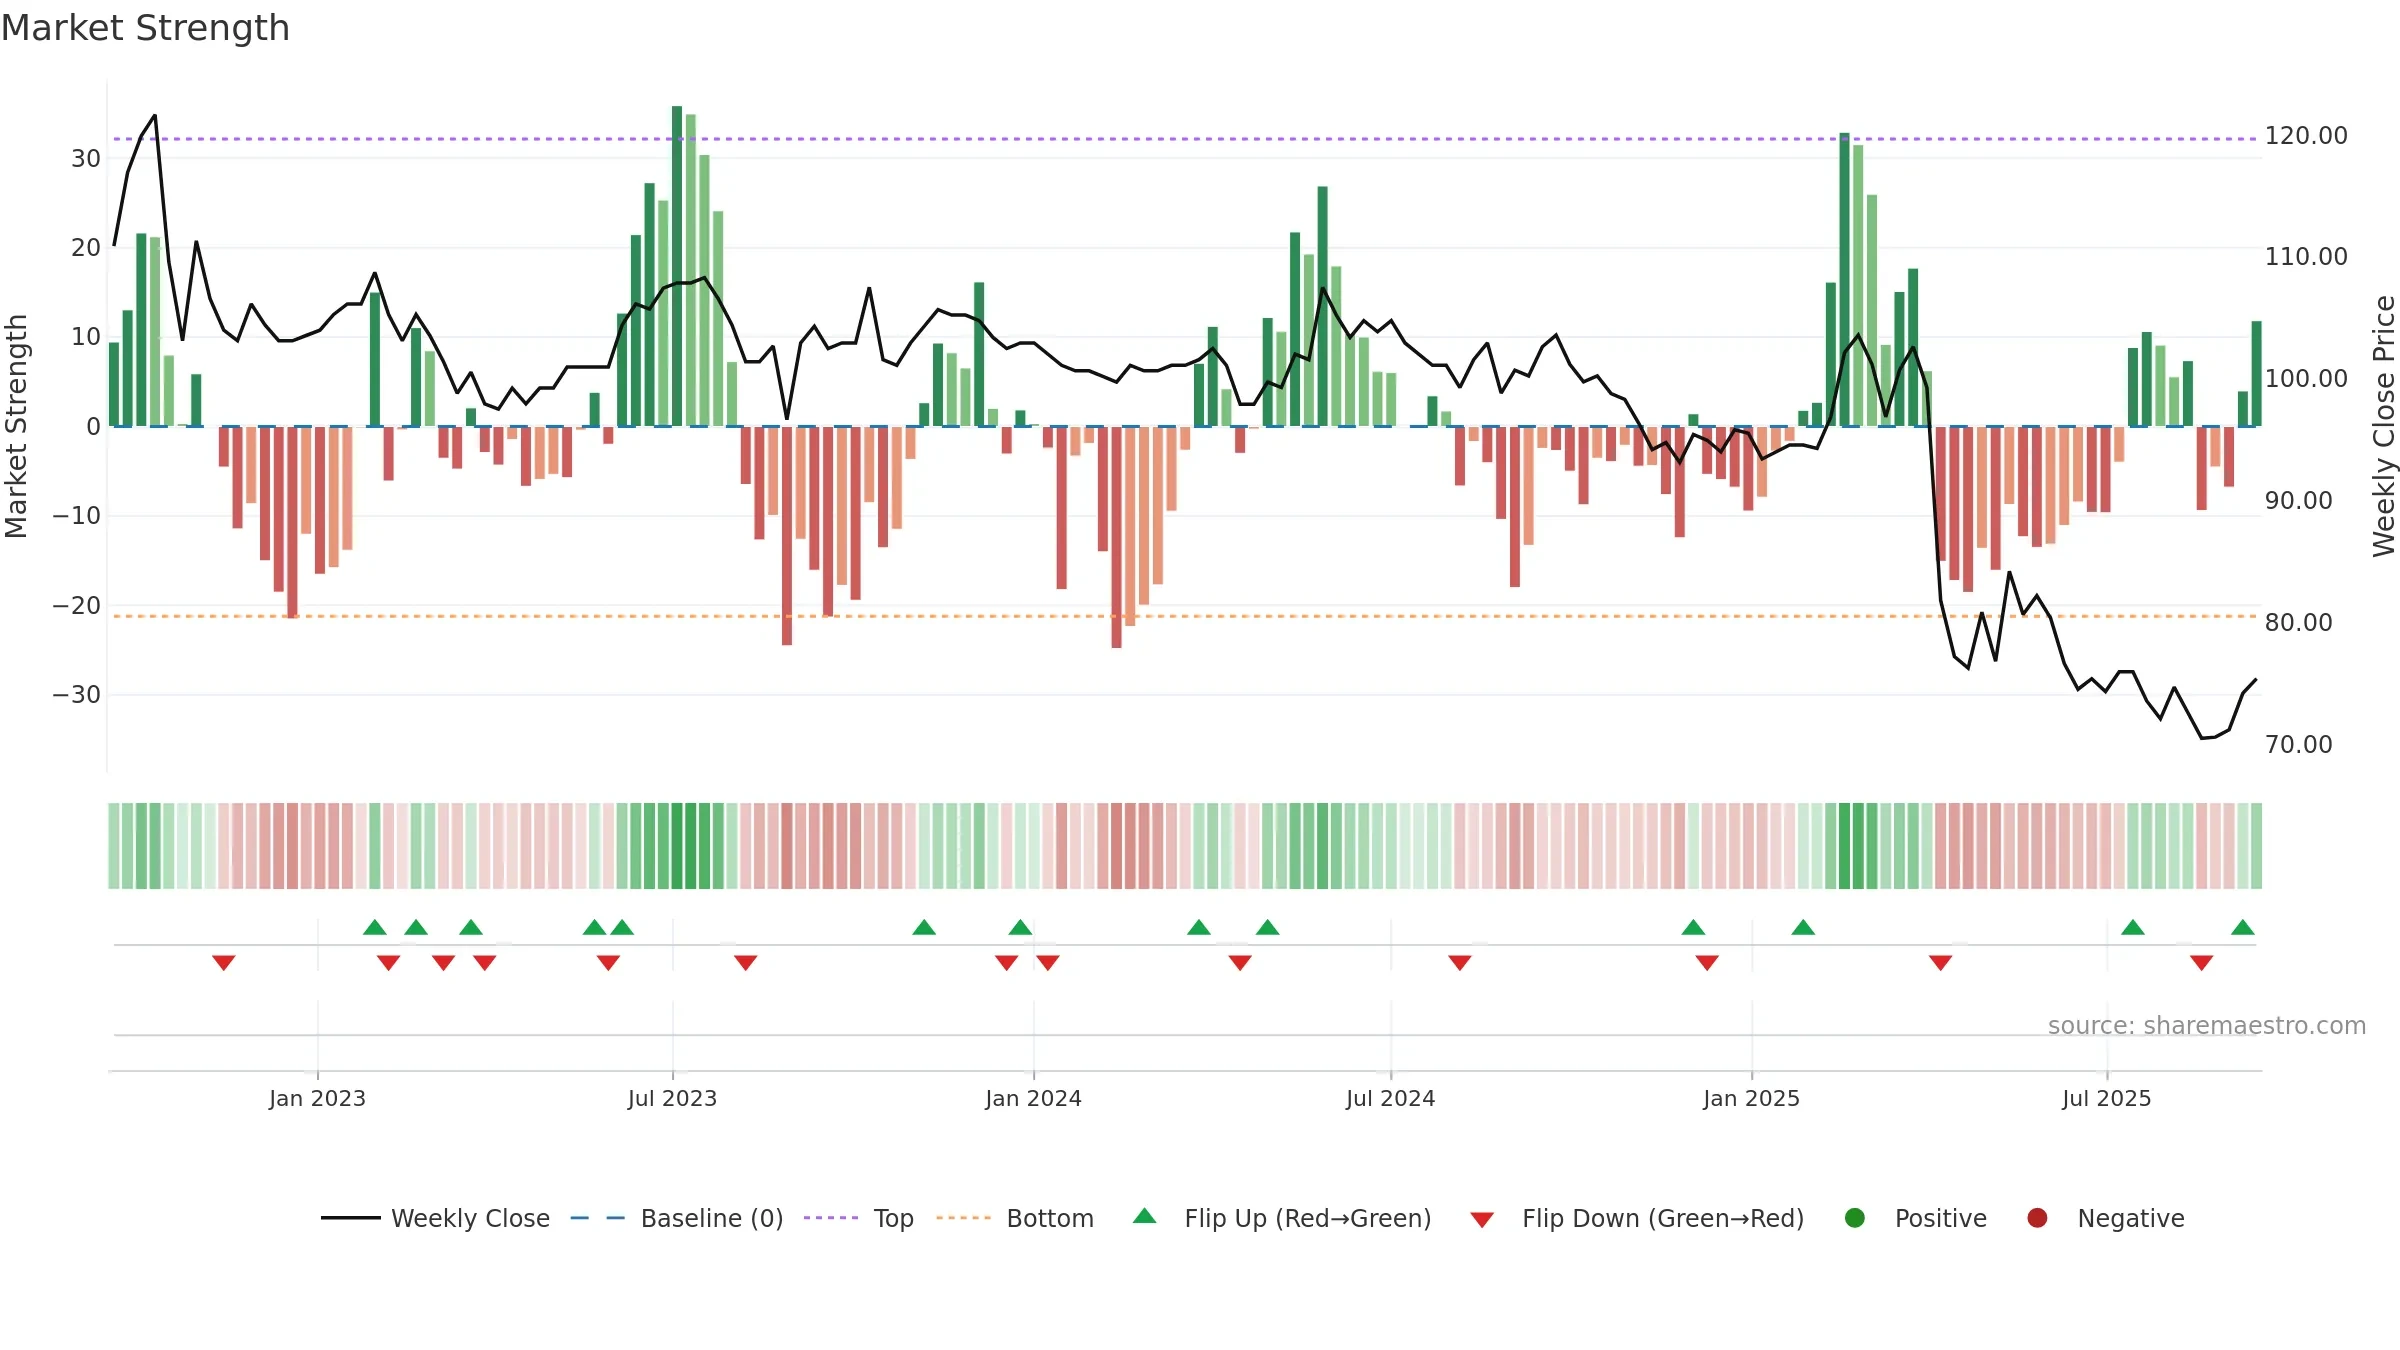Click the Weekly Close Price axis title
The height and width of the screenshot is (1350, 2400).
tap(2384, 426)
